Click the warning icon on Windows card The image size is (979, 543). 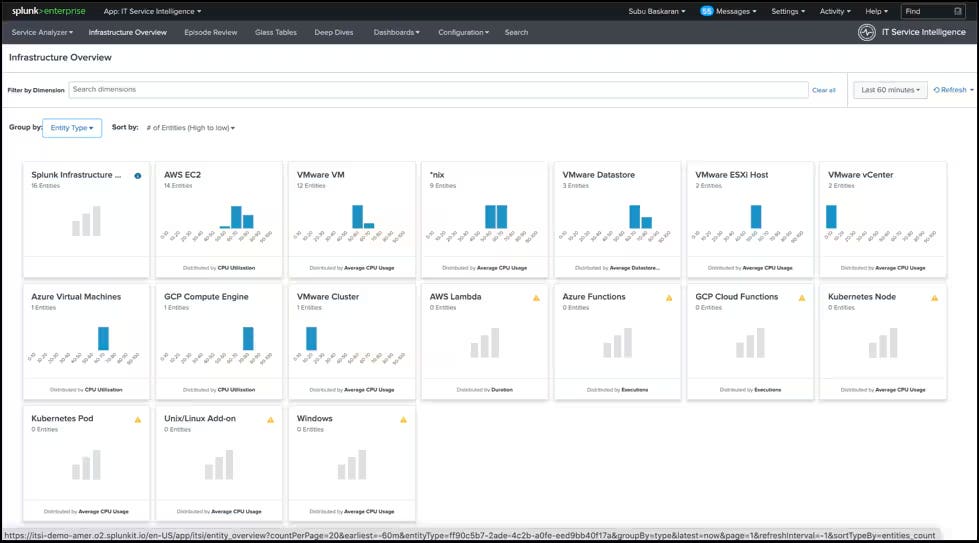click(x=403, y=419)
